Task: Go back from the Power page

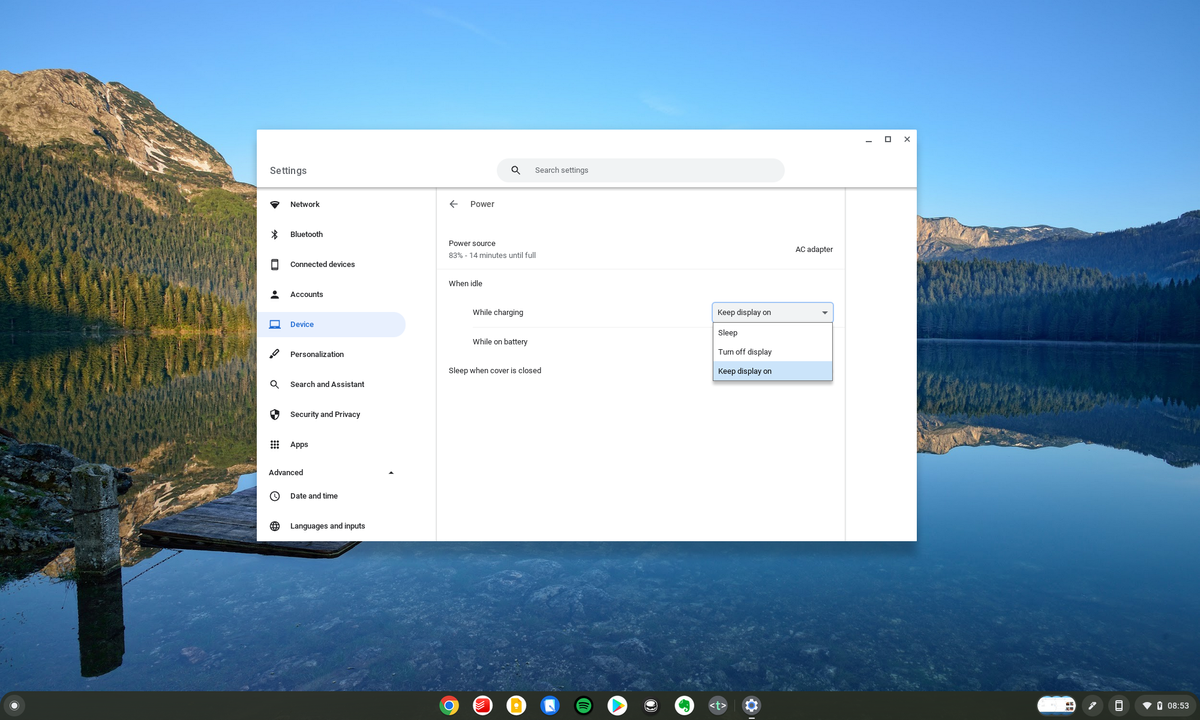Action: [x=454, y=203]
